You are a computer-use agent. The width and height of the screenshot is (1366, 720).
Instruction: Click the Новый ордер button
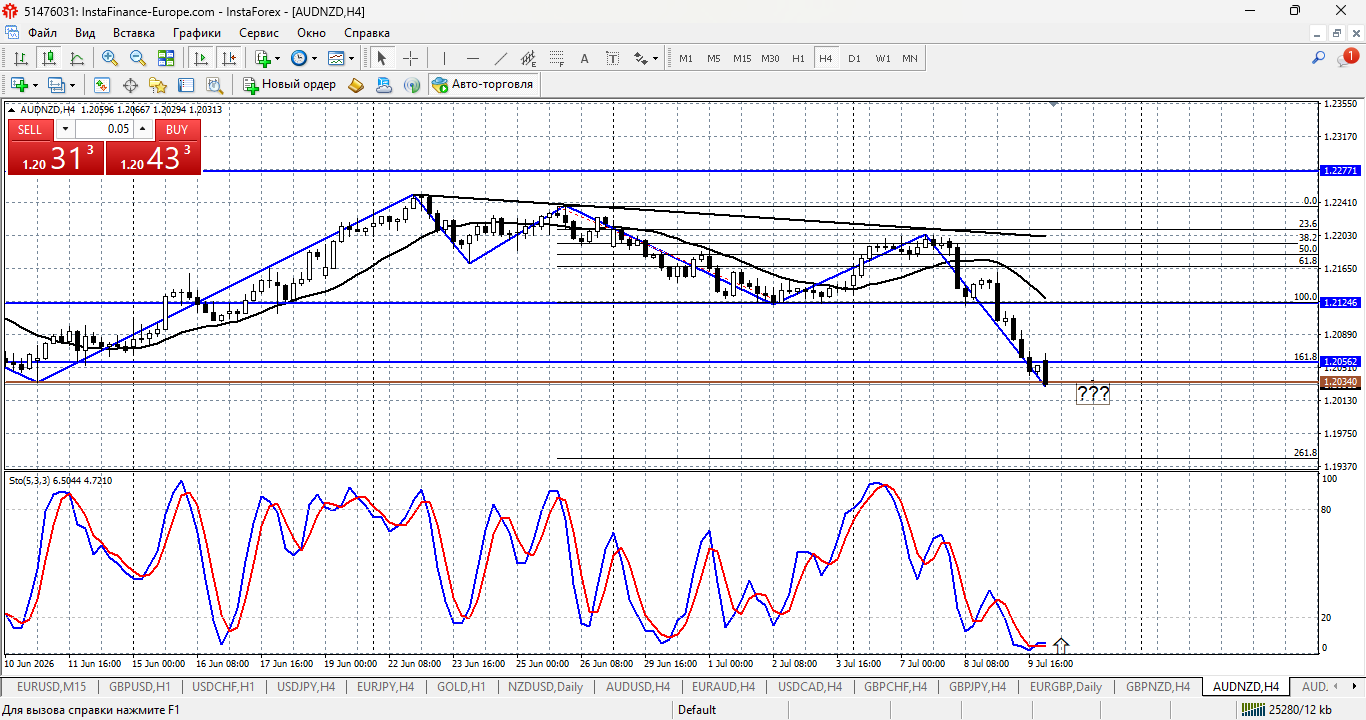(x=290, y=85)
